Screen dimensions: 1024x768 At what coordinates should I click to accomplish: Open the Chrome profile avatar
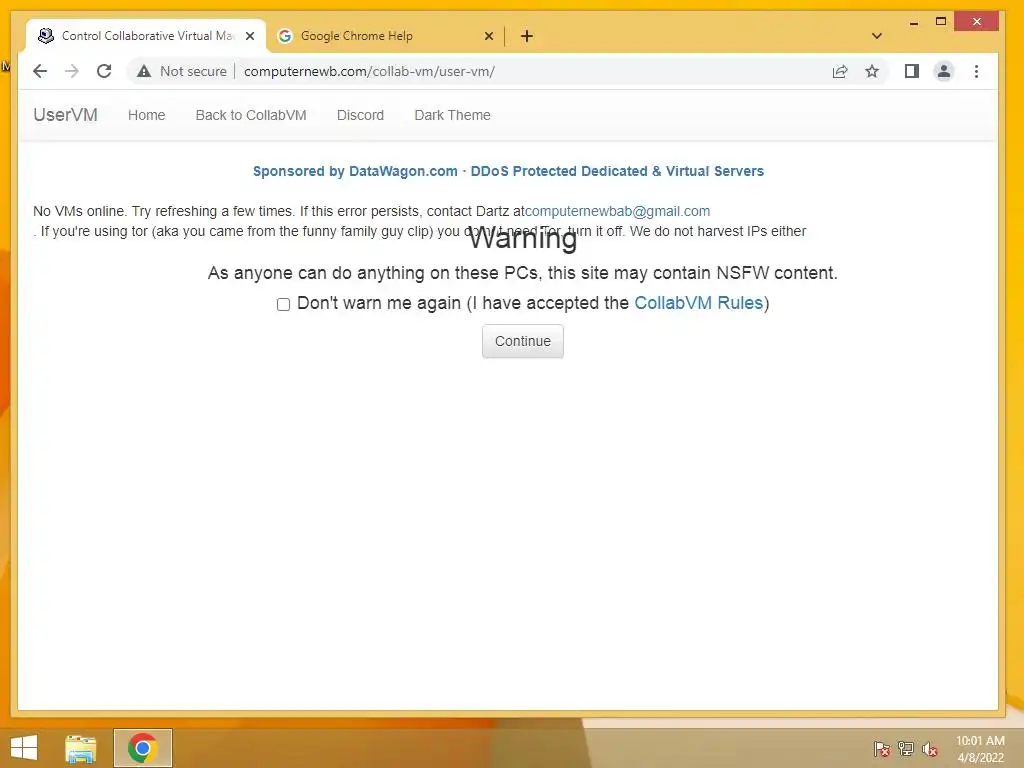coord(944,71)
